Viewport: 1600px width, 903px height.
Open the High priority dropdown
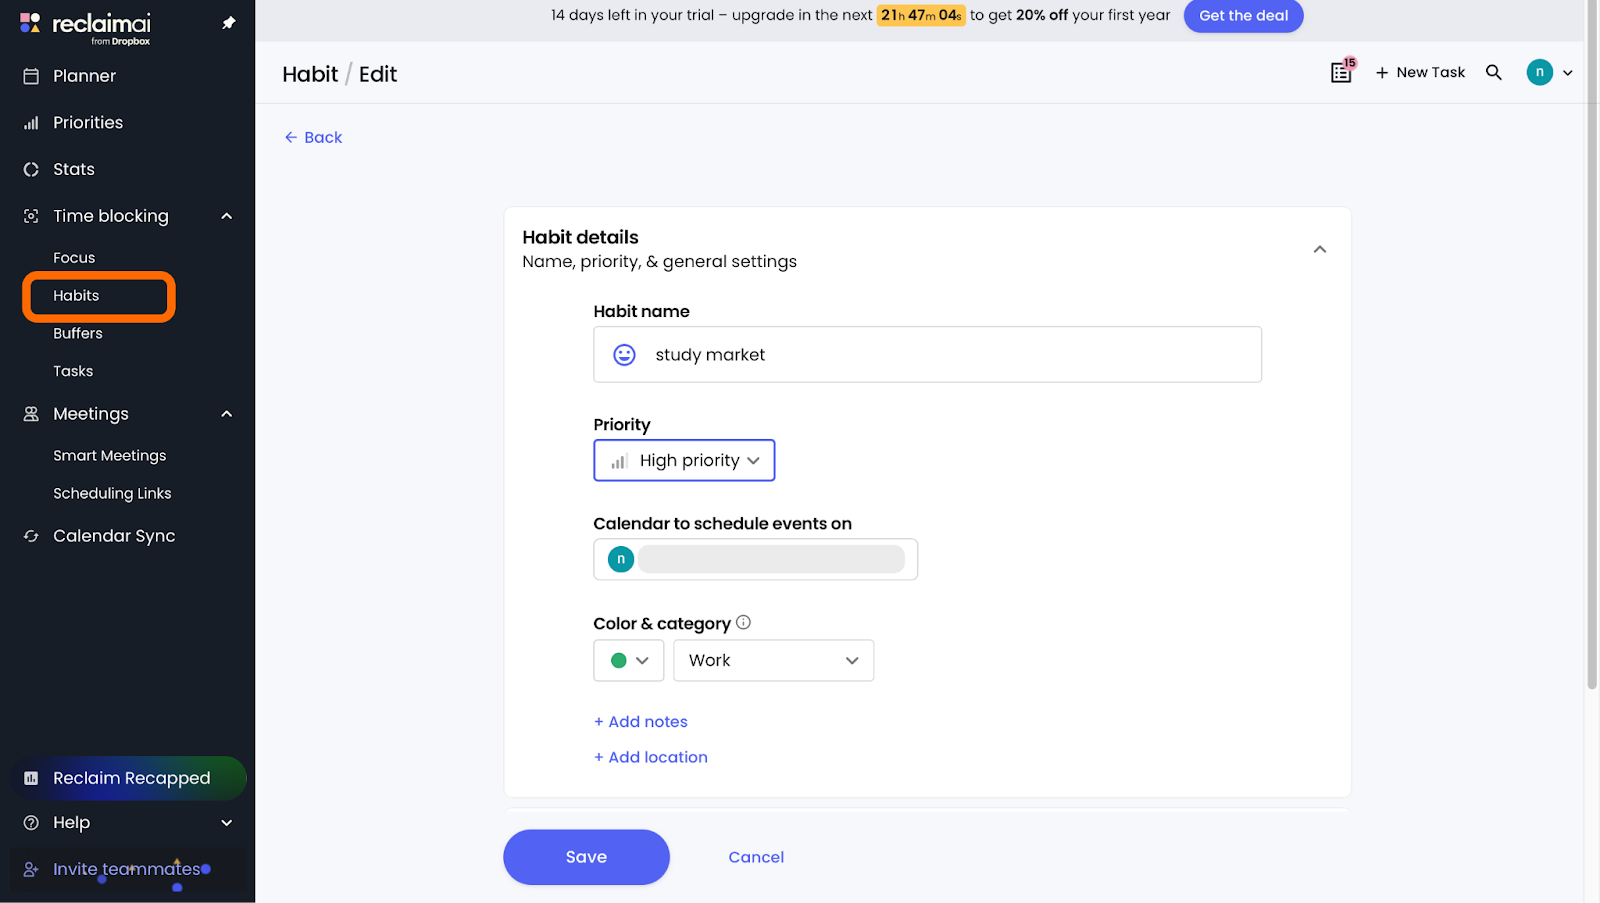(x=684, y=460)
